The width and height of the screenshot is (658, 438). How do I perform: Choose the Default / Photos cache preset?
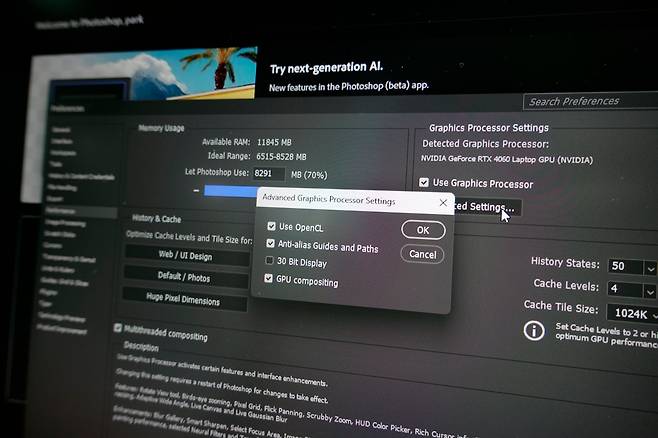tap(184, 277)
